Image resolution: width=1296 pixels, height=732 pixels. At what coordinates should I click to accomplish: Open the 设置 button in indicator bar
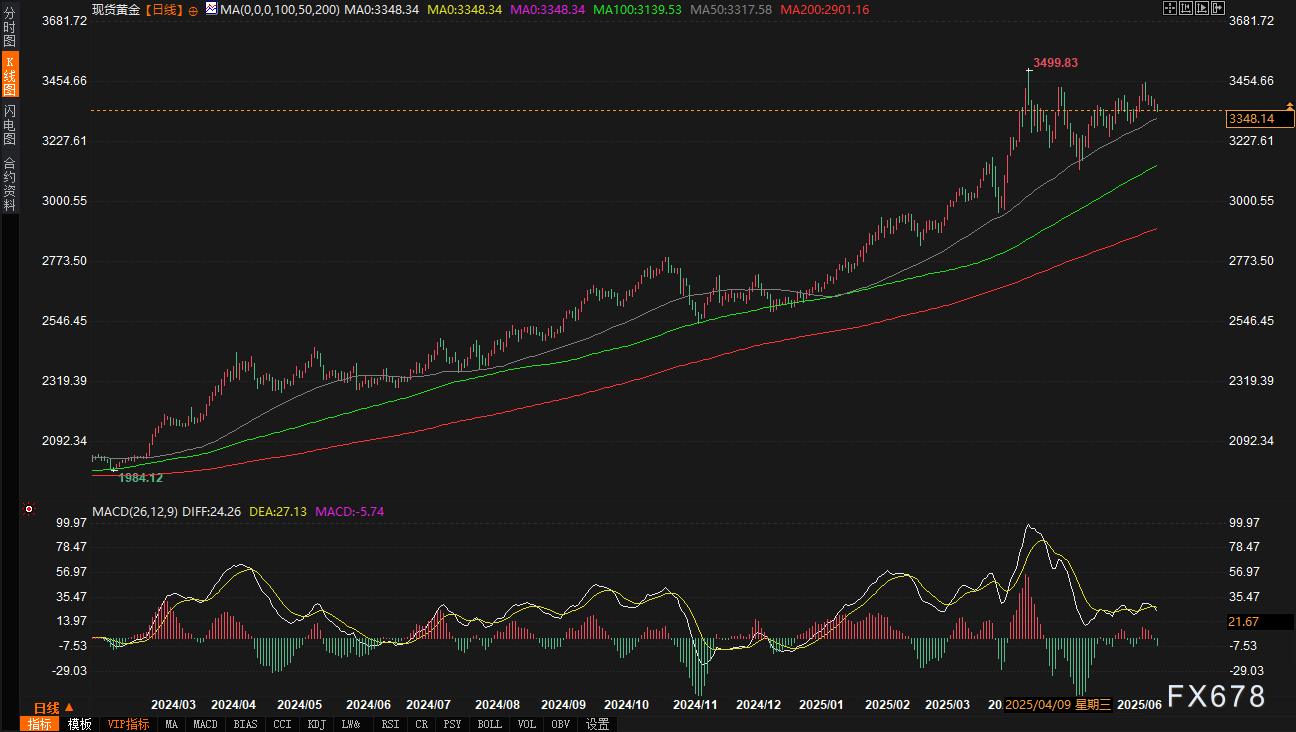598,724
